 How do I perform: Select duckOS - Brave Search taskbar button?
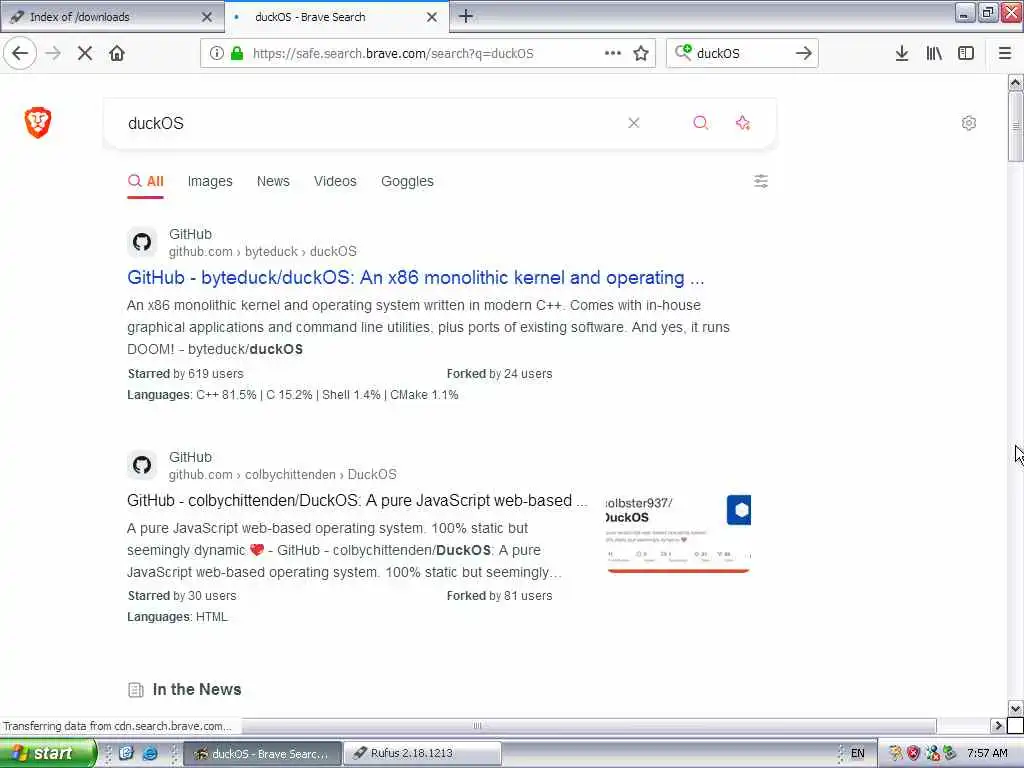(x=263, y=753)
